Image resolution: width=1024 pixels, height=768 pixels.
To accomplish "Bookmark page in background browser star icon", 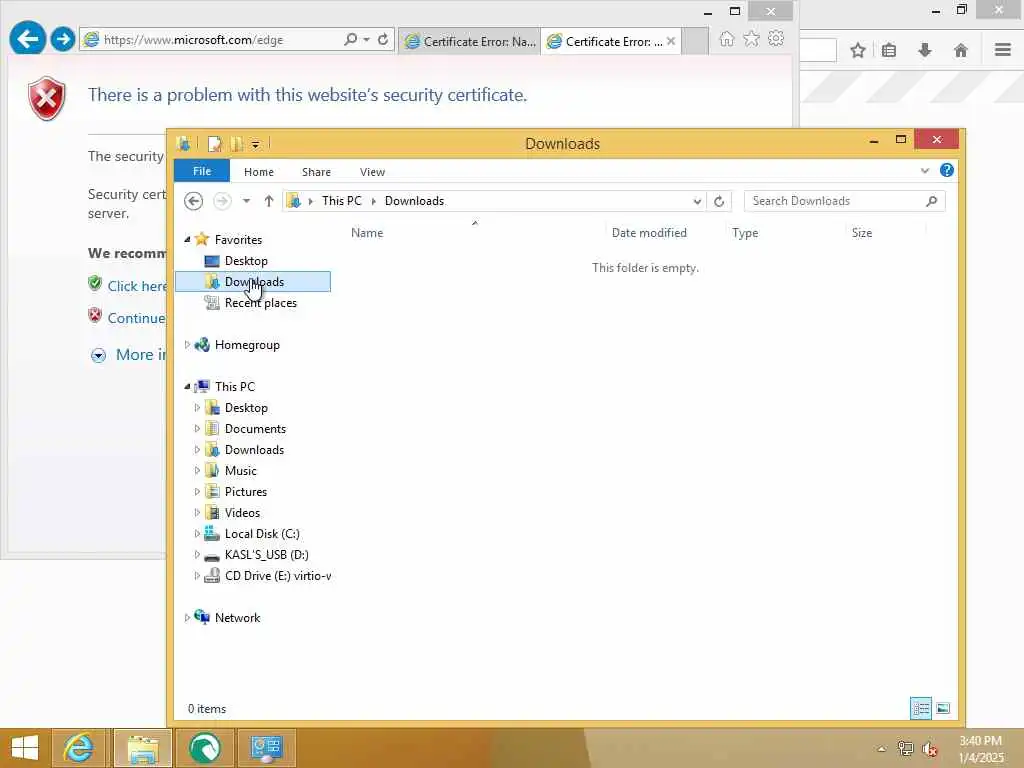I will pyautogui.click(x=858, y=50).
